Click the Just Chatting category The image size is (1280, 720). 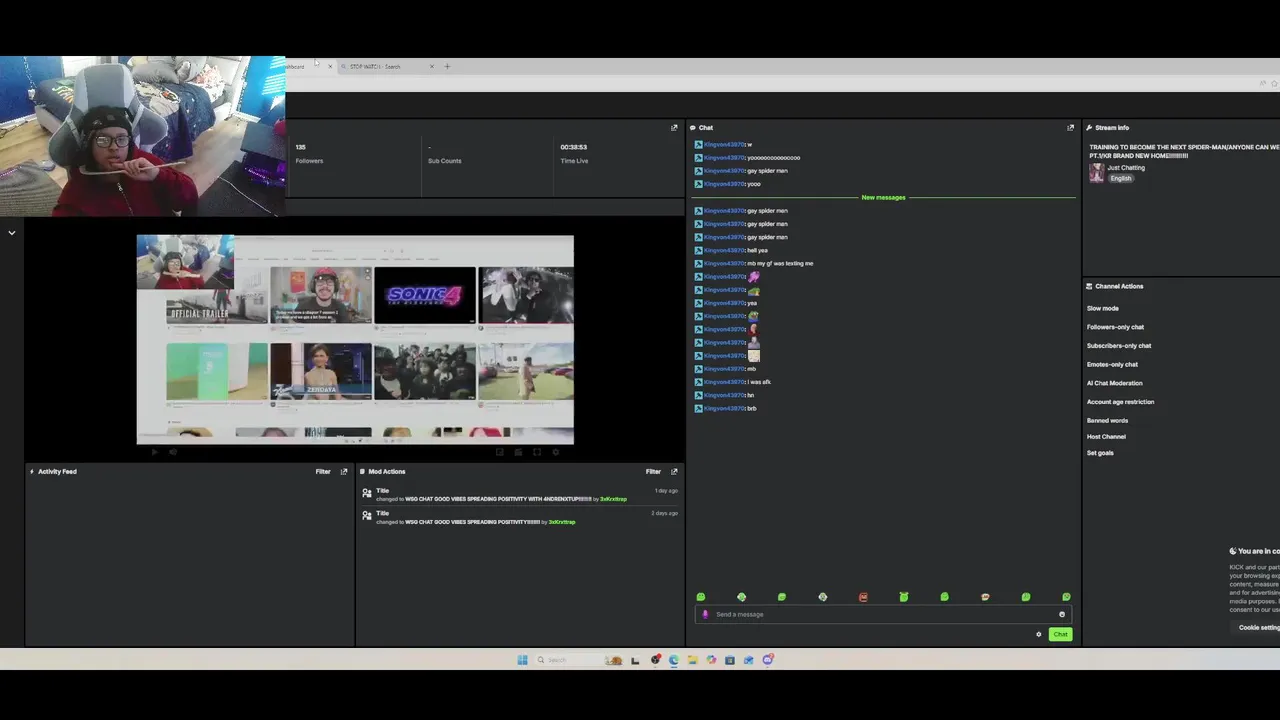1126,168
